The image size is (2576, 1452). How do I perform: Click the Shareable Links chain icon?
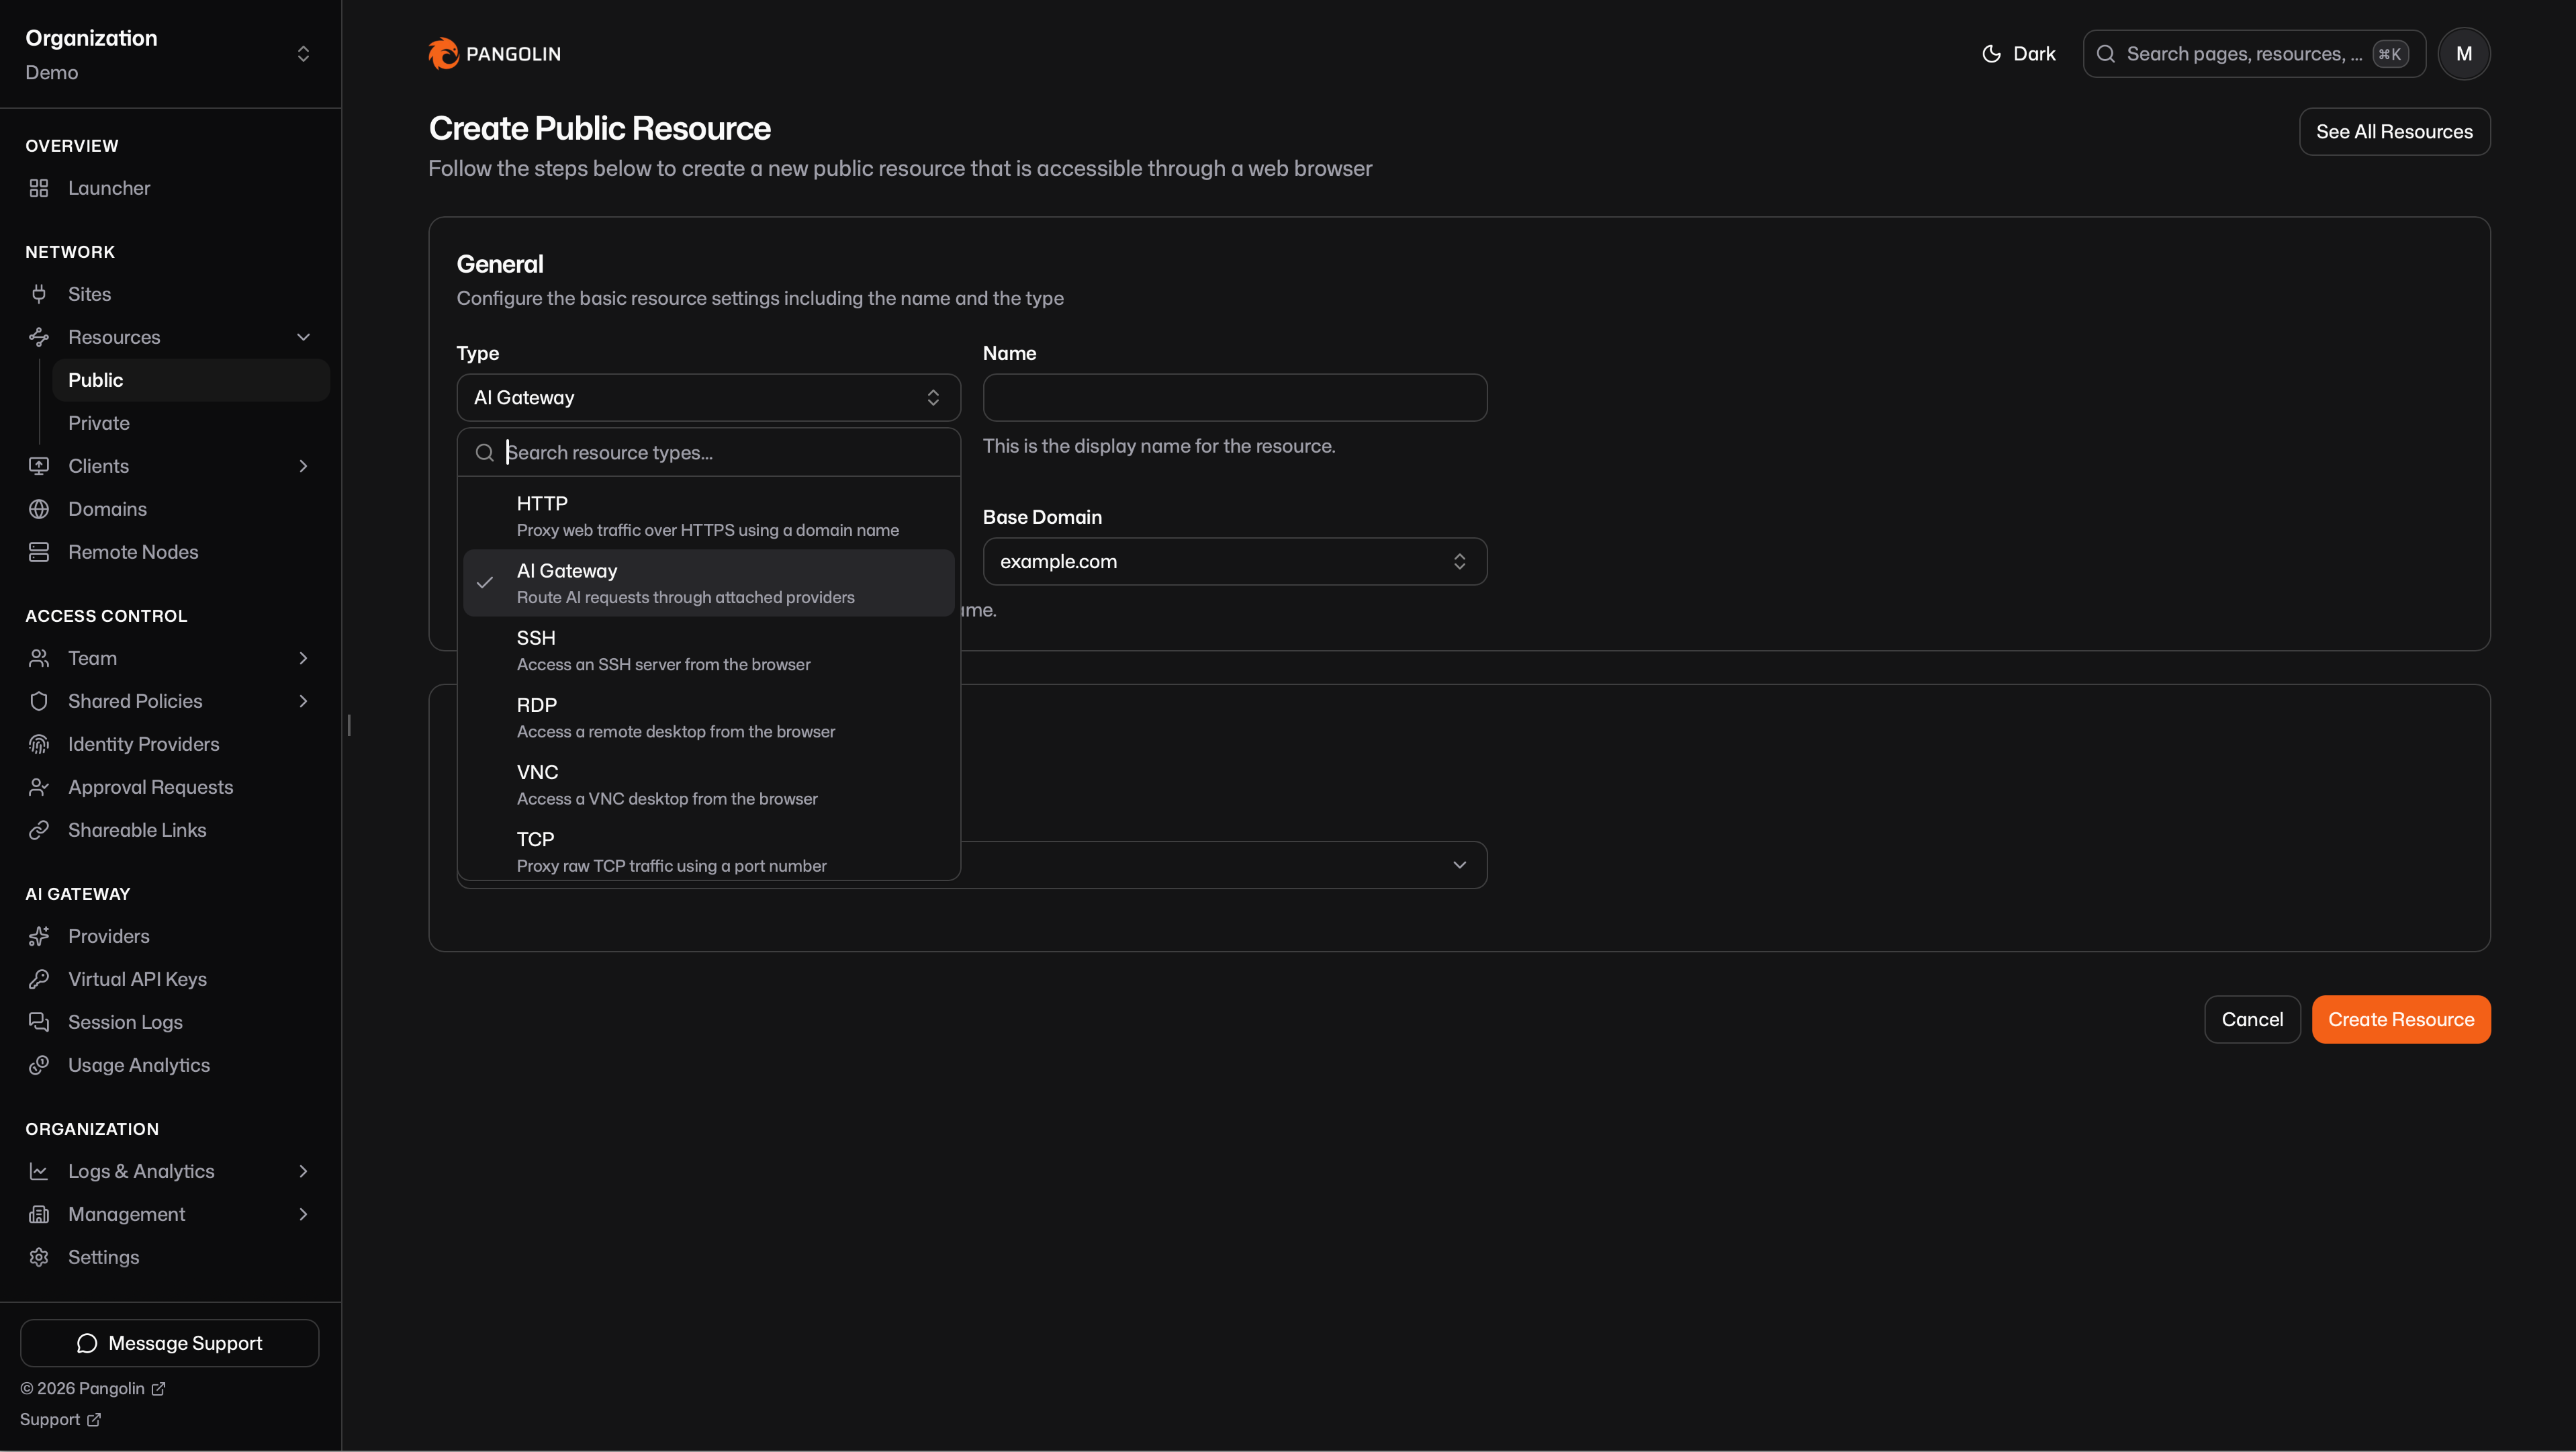click(39, 830)
